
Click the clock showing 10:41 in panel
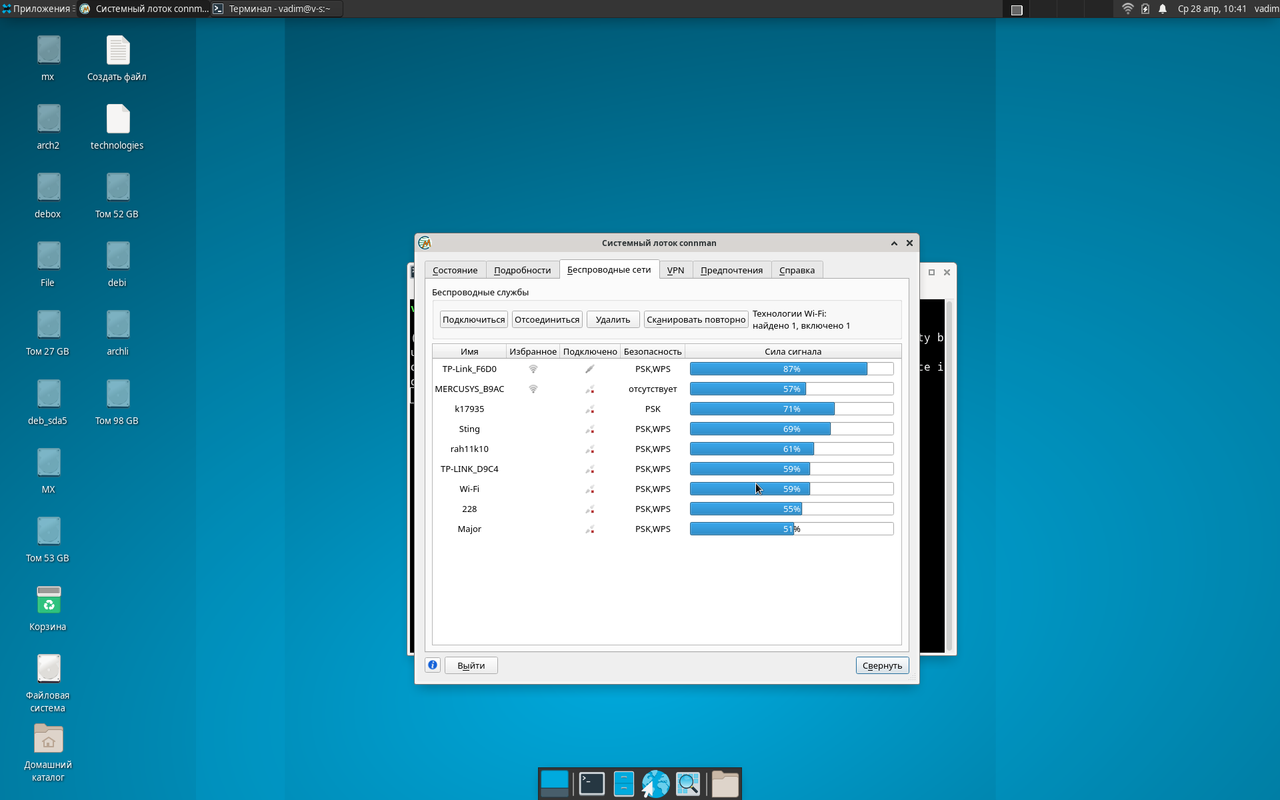[x=1212, y=9]
